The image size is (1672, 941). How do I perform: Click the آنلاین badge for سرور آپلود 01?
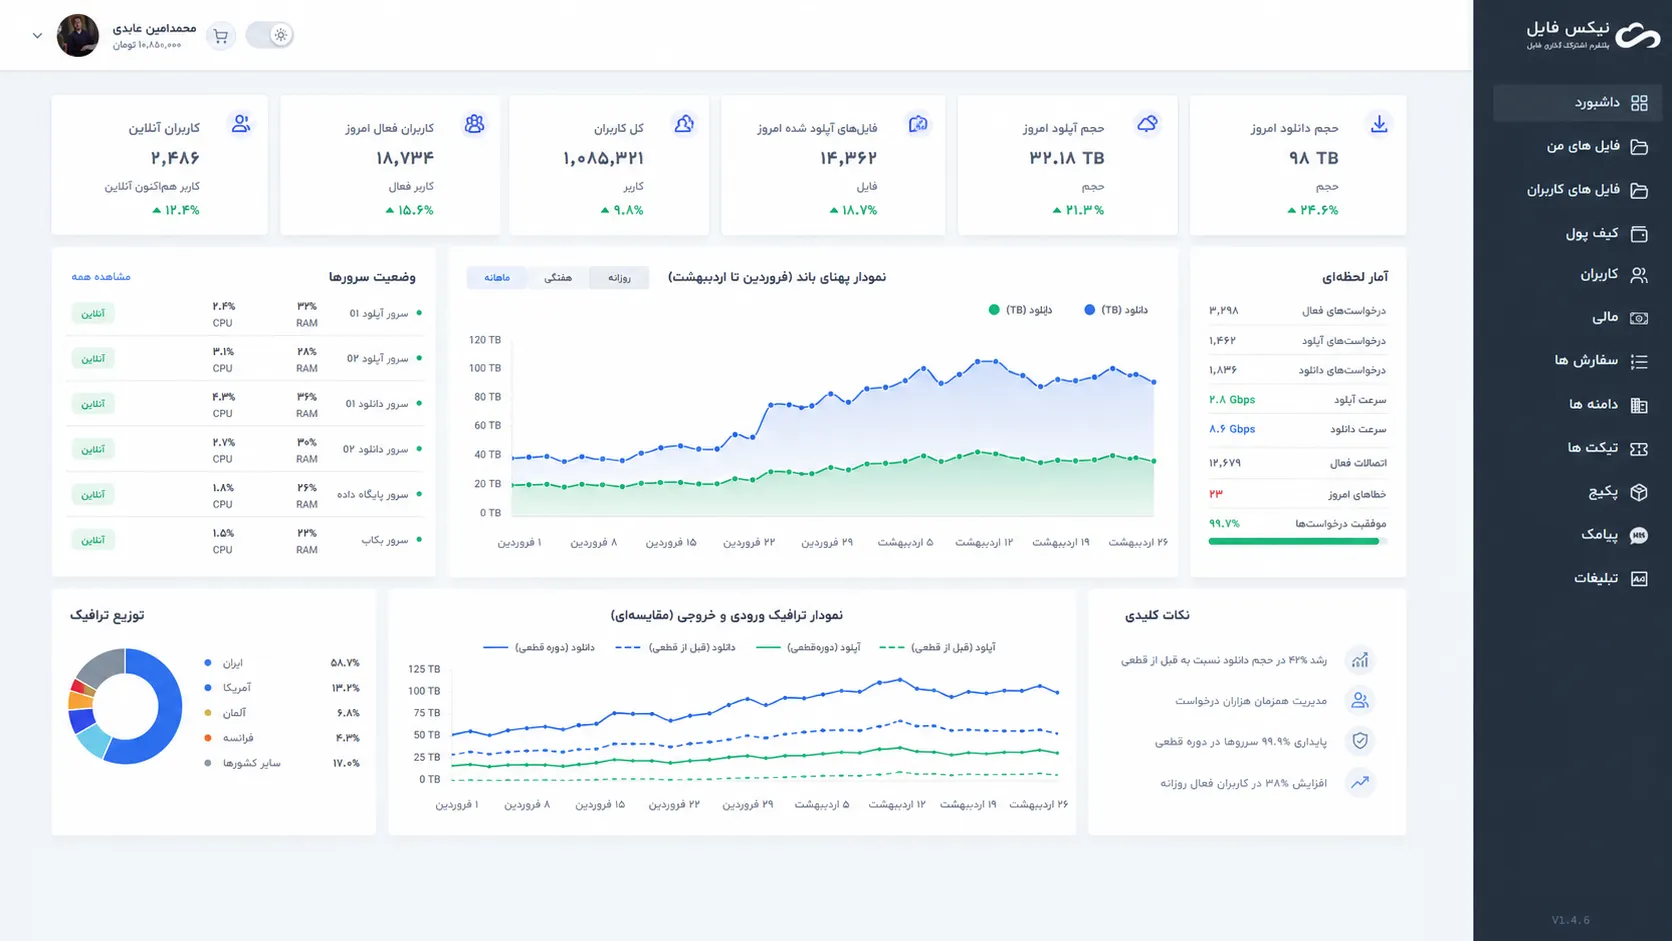coord(93,314)
